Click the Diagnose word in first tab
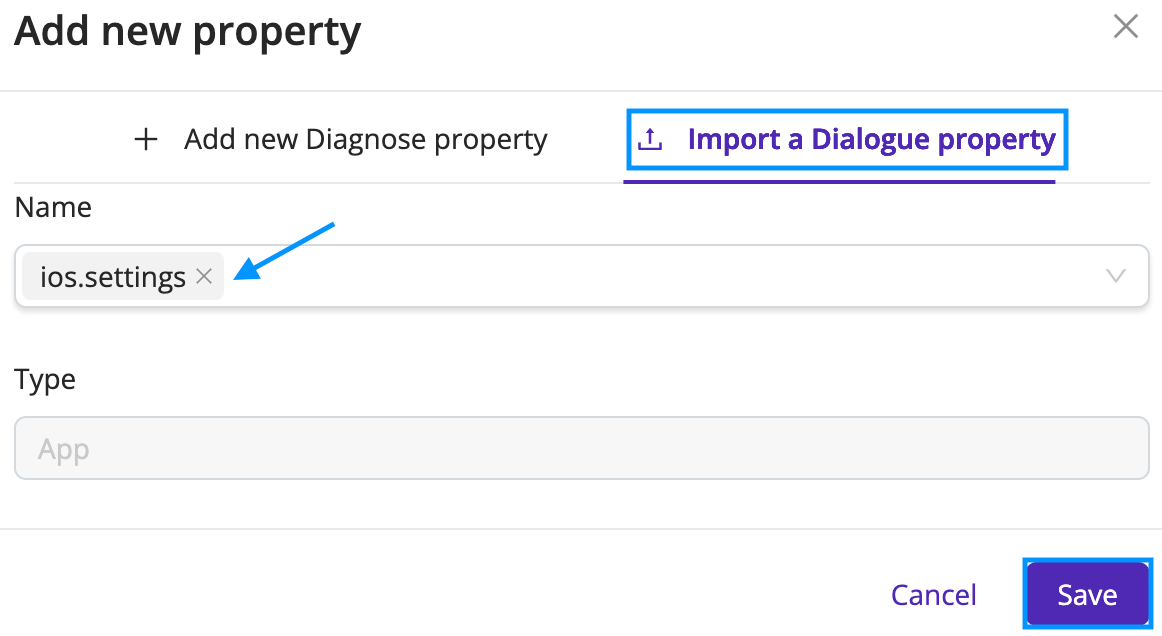 coord(365,139)
